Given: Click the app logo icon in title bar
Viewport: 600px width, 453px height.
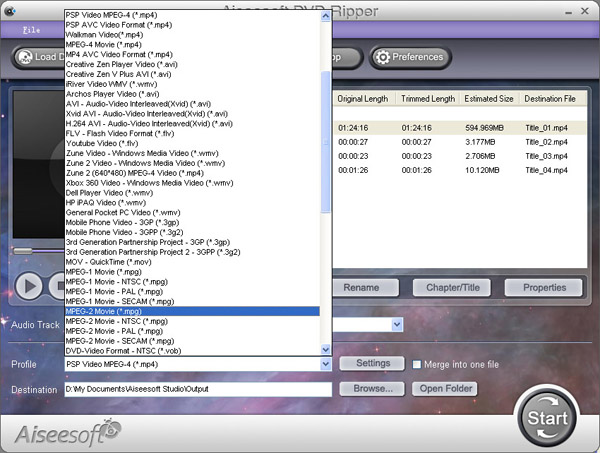Looking at the screenshot, I should point(9,11).
